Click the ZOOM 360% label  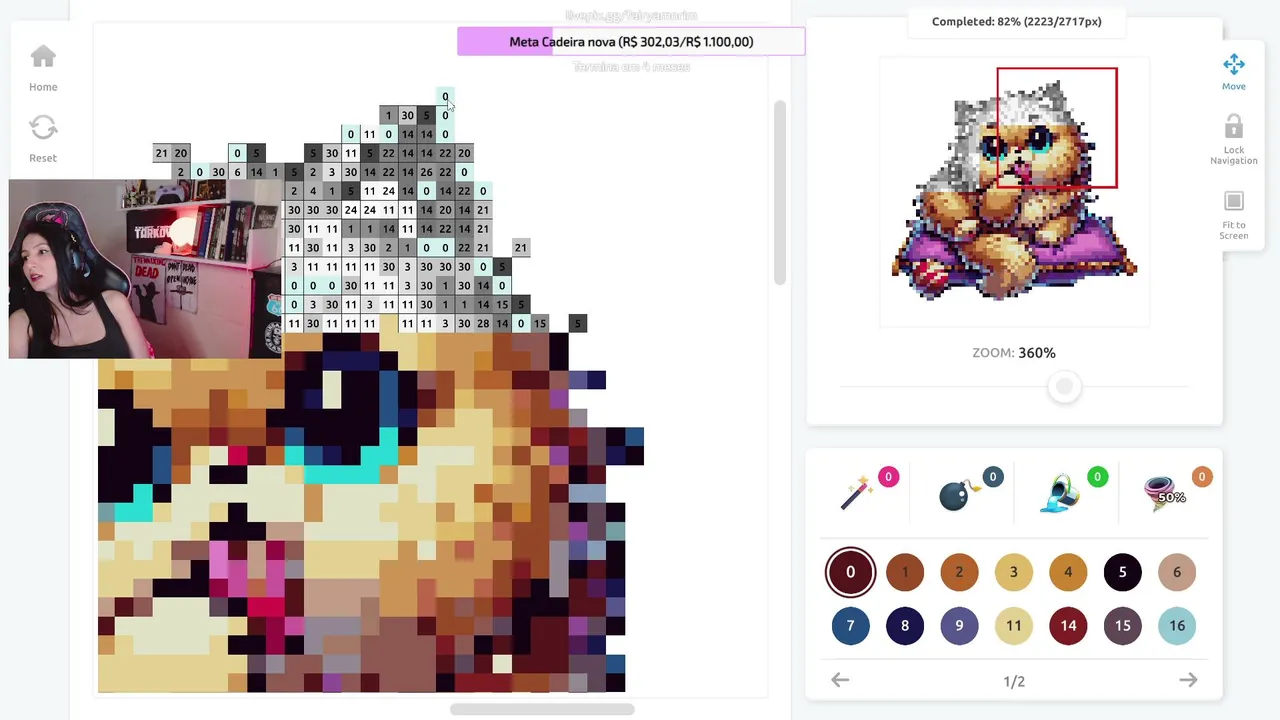click(1014, 353)
